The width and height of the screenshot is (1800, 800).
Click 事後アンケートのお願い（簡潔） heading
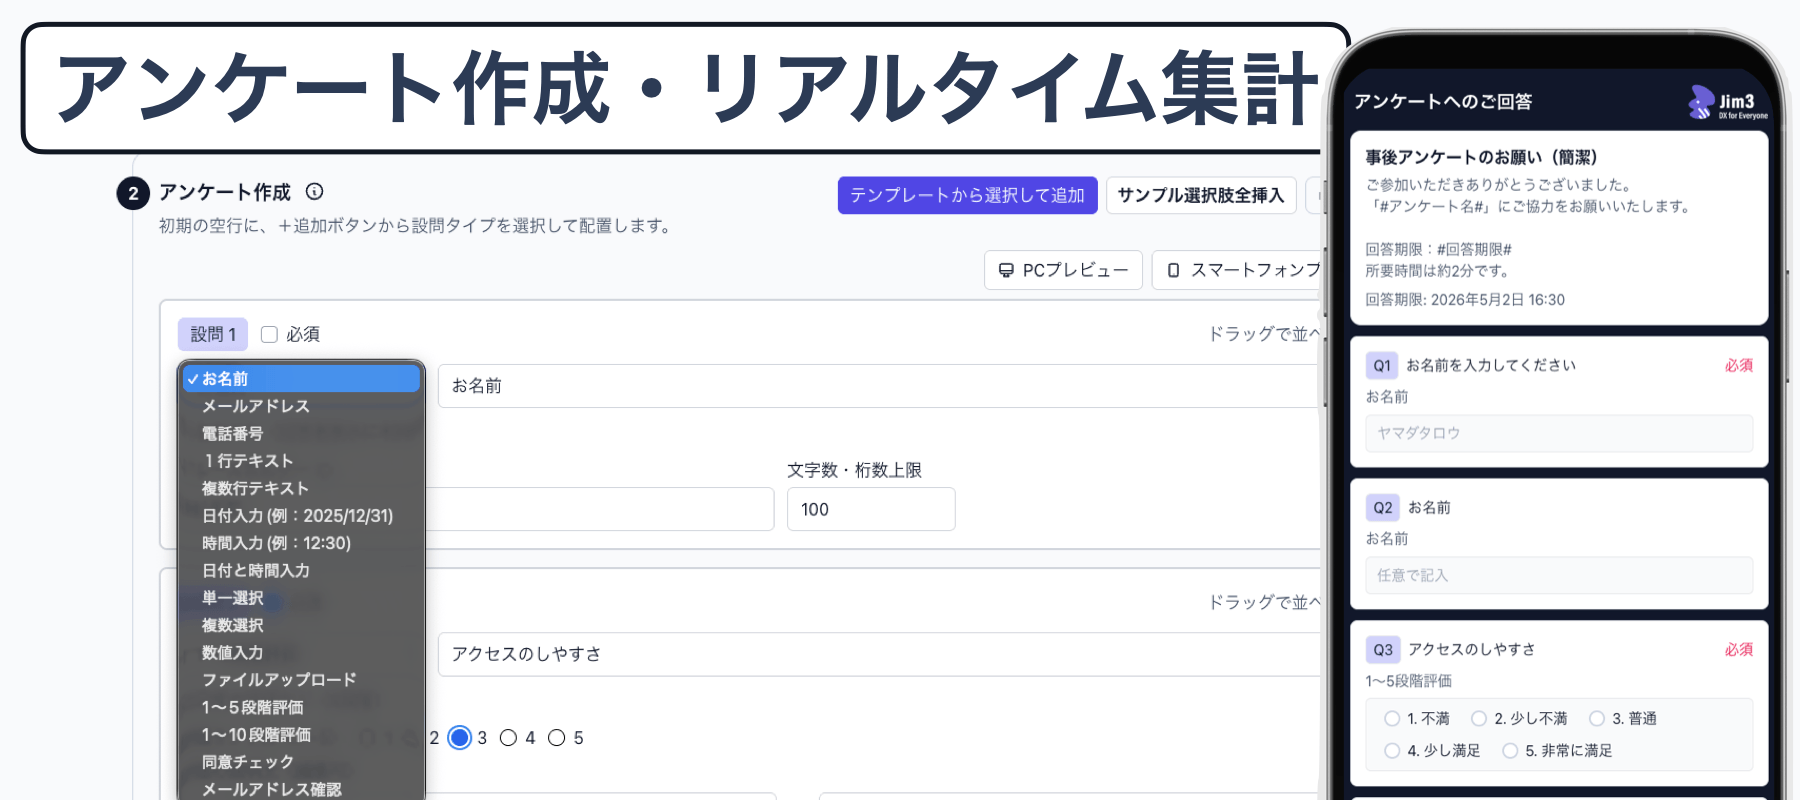[1481, 157]
